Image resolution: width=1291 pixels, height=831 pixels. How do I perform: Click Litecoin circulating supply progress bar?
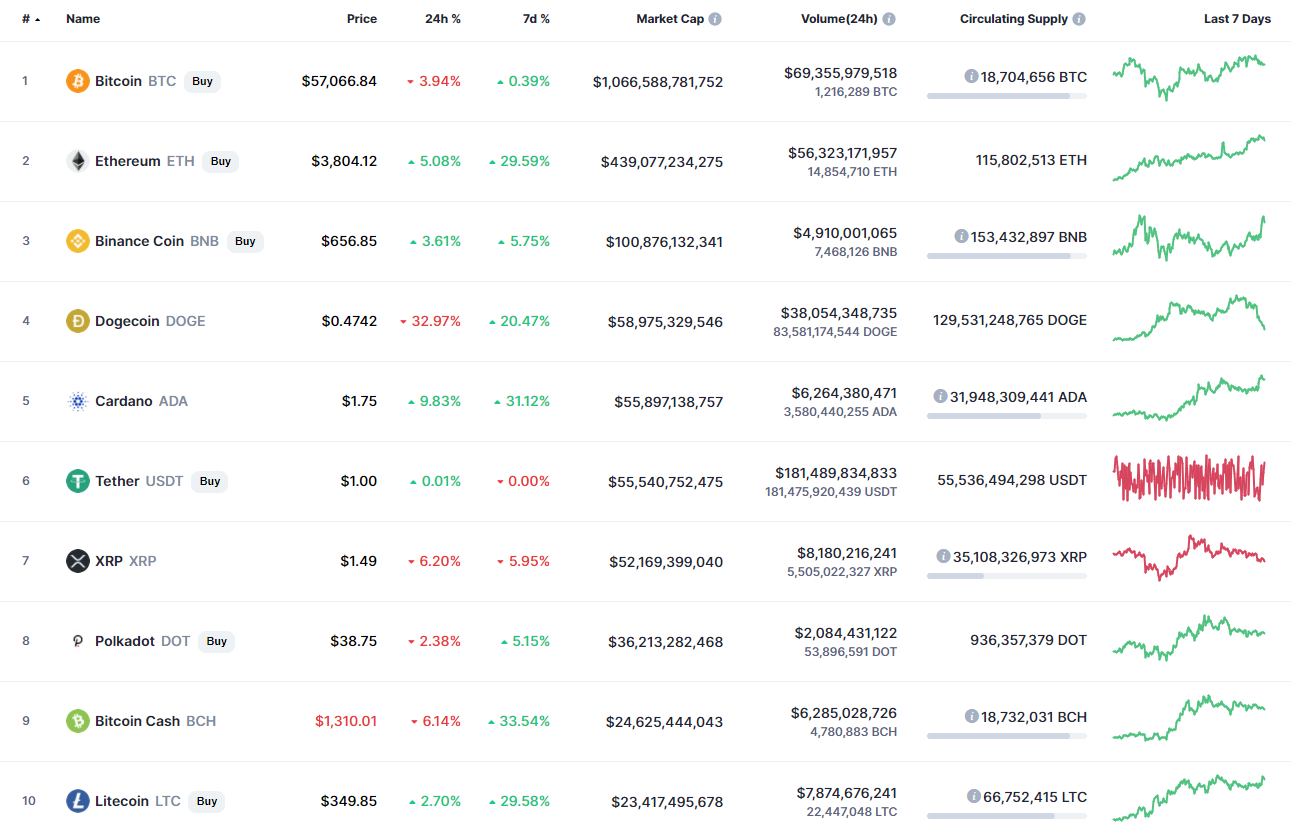[1007, 816]
